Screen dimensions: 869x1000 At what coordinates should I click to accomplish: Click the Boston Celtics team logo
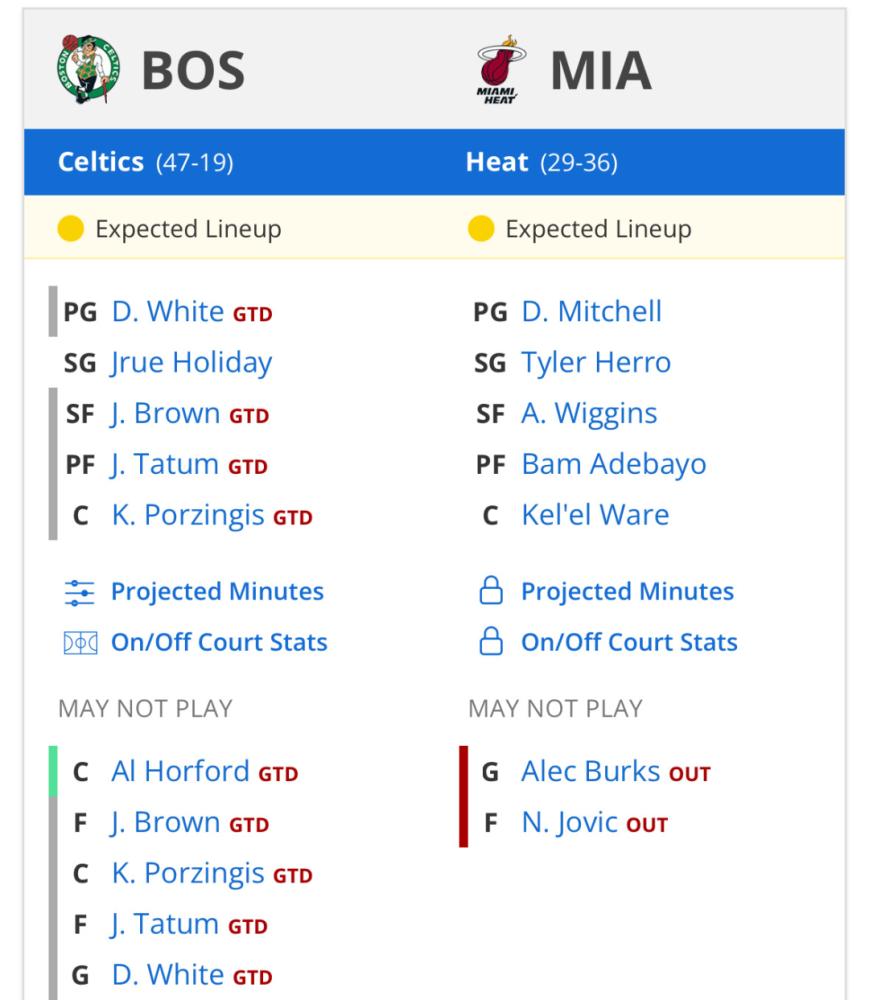click(x=88, y=69)
